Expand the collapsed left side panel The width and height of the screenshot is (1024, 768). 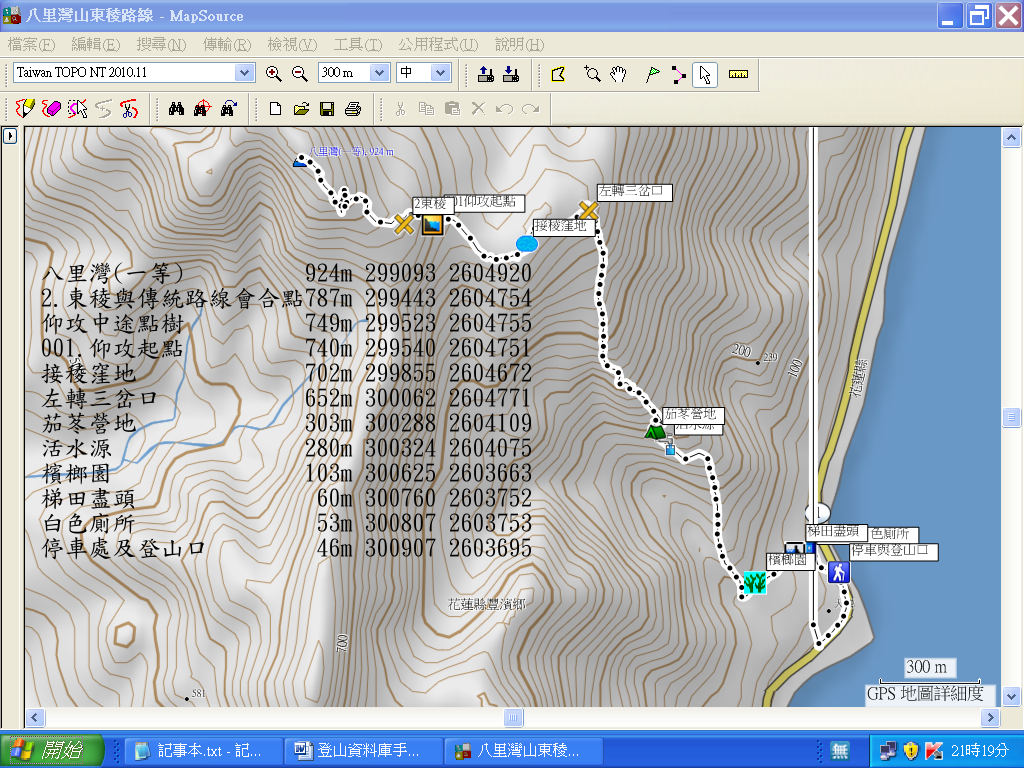tap(10, 136)
